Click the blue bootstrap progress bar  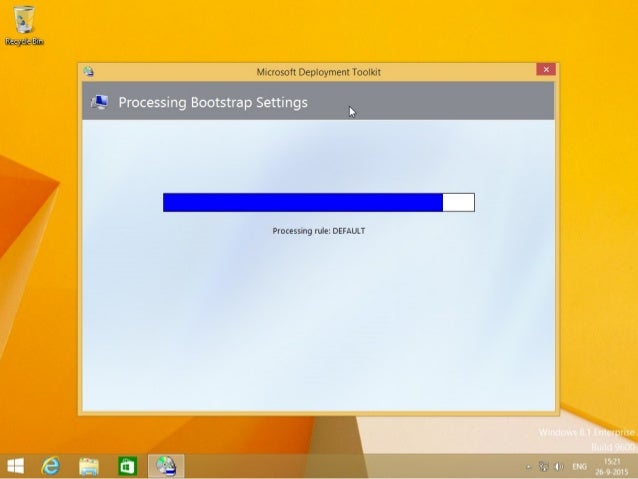[x=319, y=202]
